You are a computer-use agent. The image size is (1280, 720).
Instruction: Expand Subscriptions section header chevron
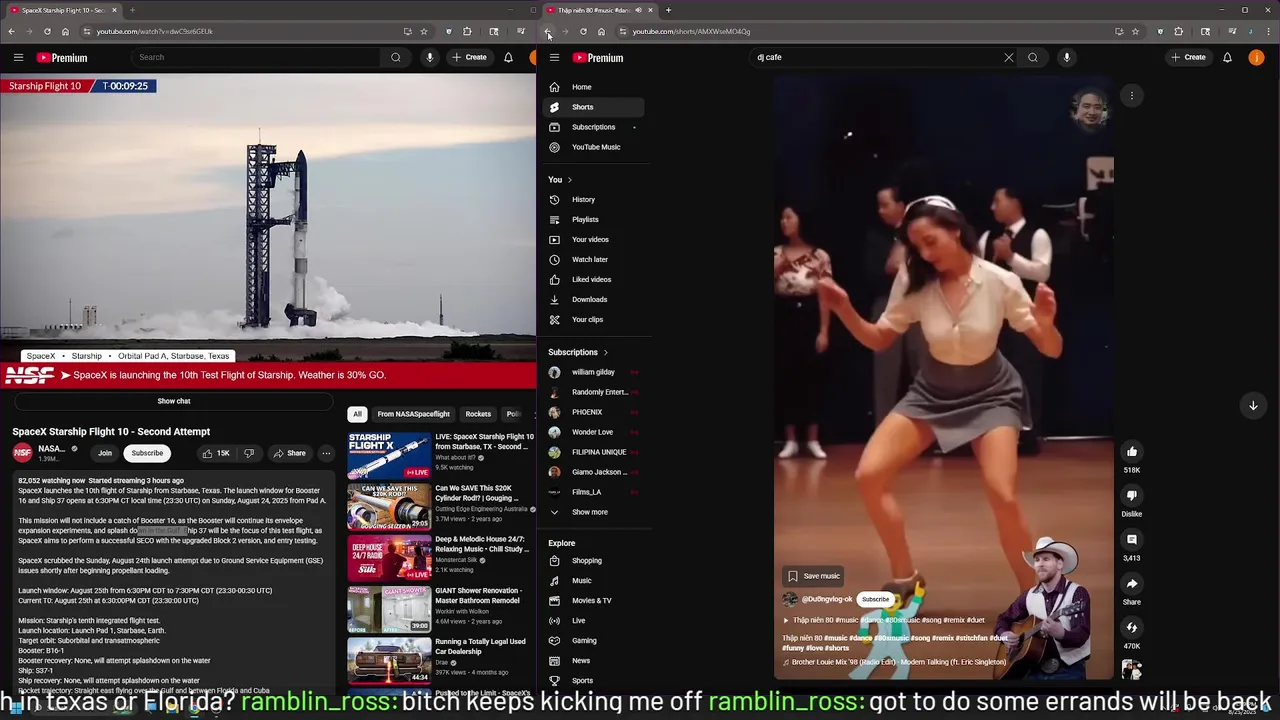(x=605, y=352)
